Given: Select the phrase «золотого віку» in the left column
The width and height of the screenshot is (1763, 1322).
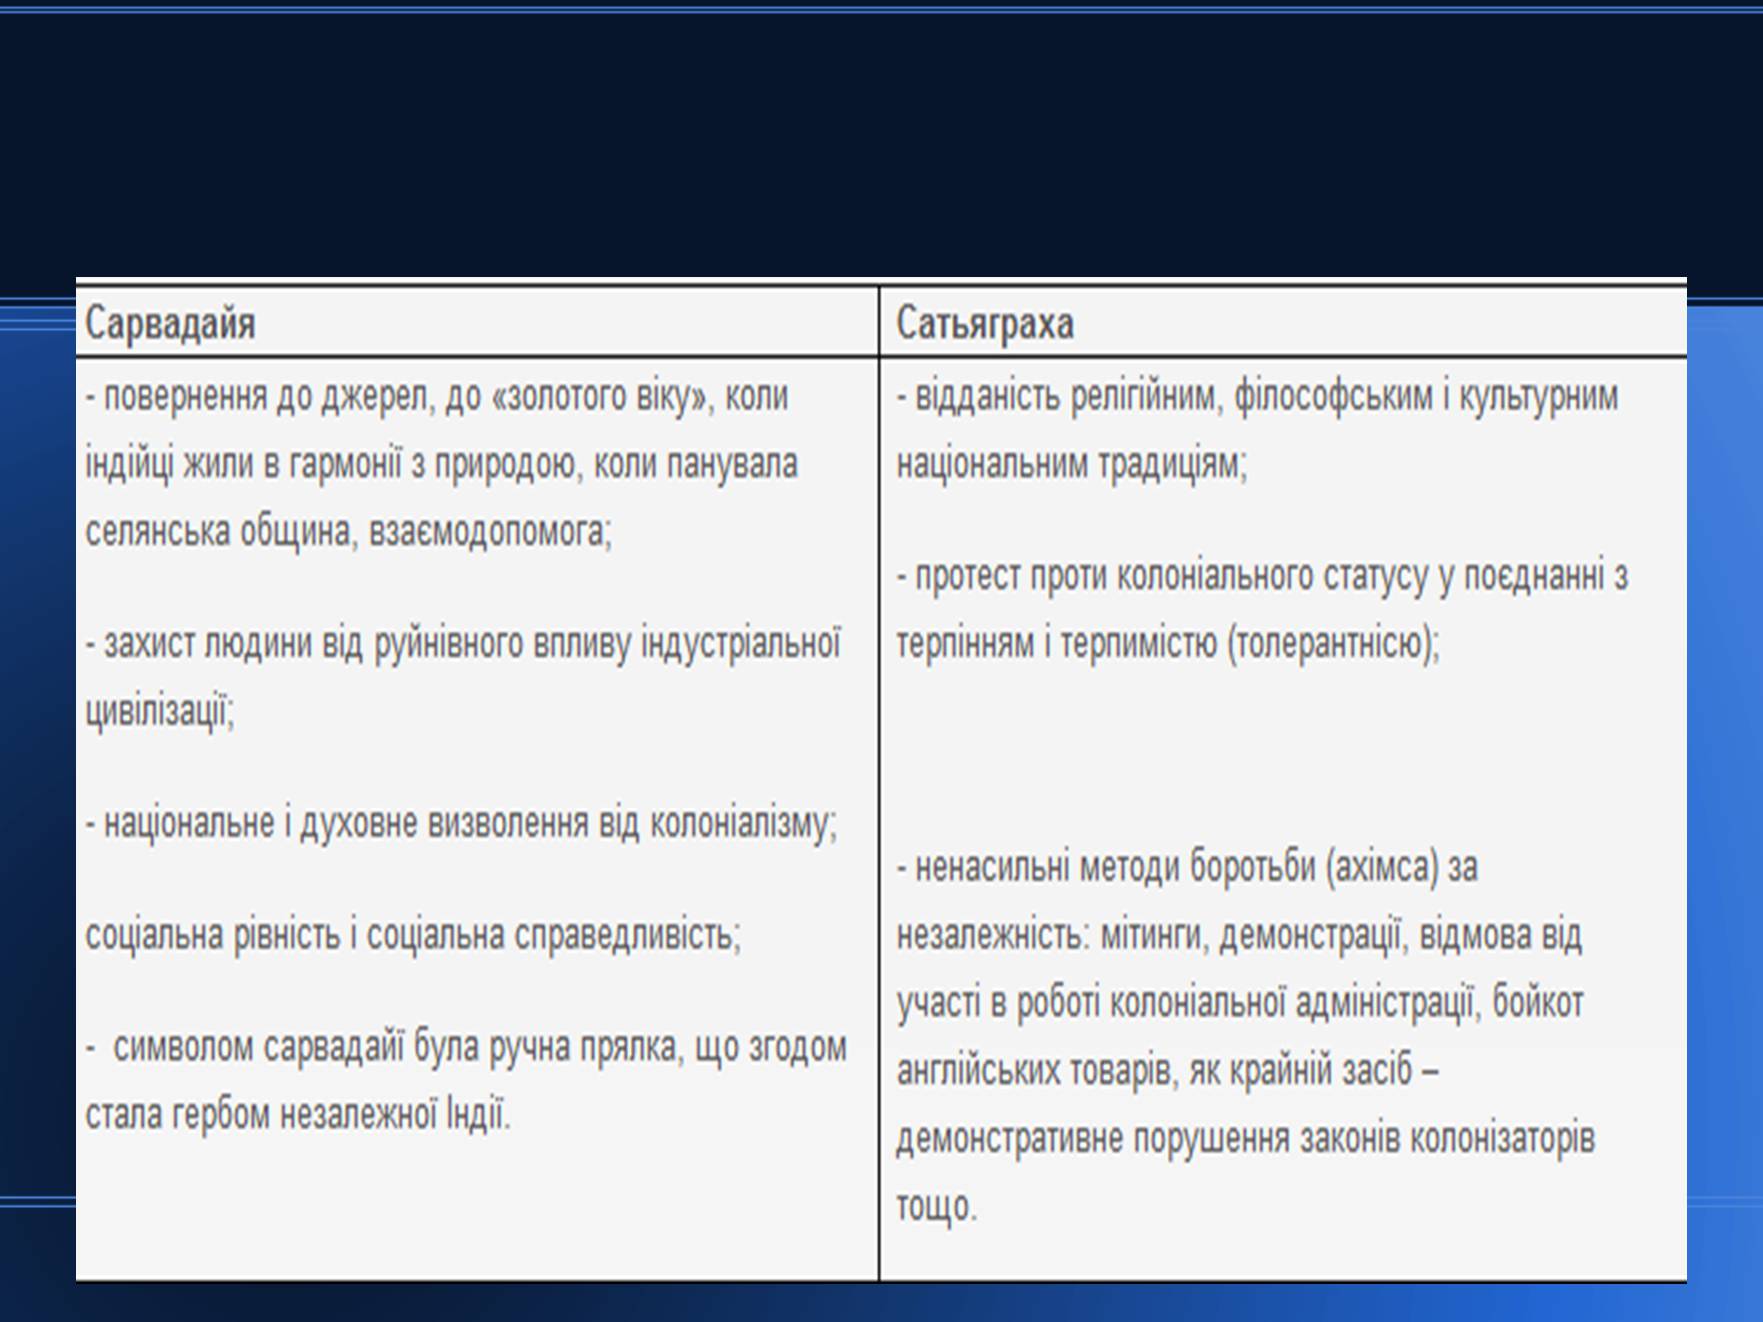Looking at the screenshot, I should (600, 397).
